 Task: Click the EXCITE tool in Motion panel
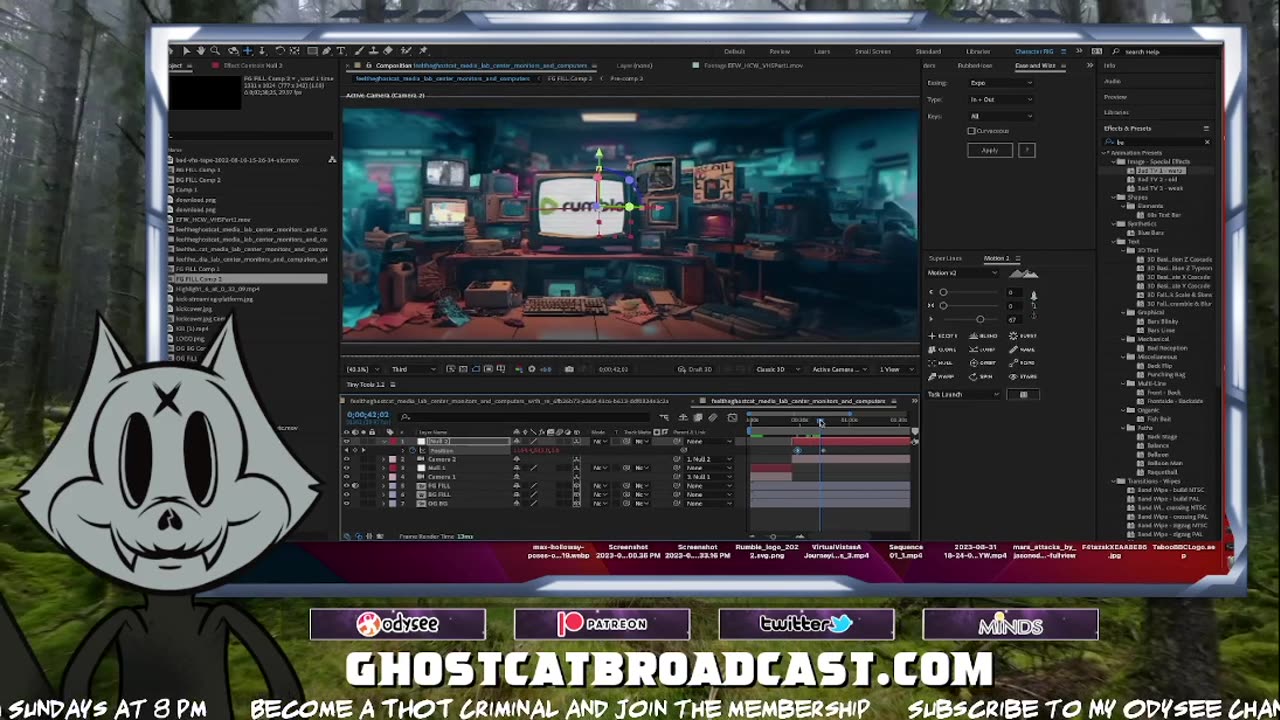pyautogui.click(x=942, y=336)
